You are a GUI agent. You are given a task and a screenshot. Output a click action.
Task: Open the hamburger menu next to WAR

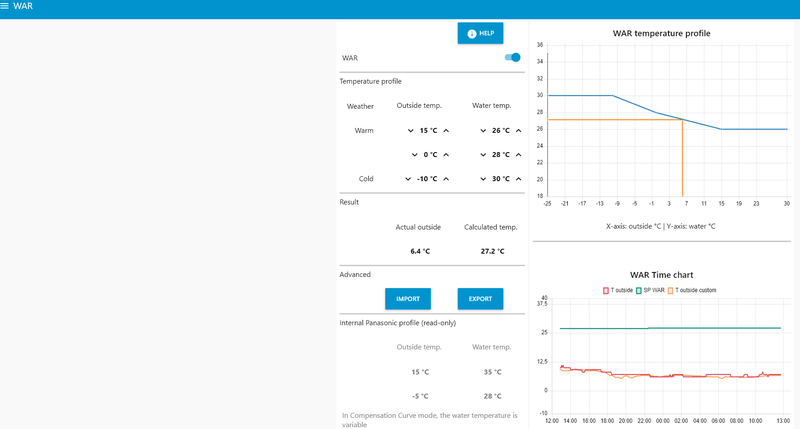[x=5, y=6]
